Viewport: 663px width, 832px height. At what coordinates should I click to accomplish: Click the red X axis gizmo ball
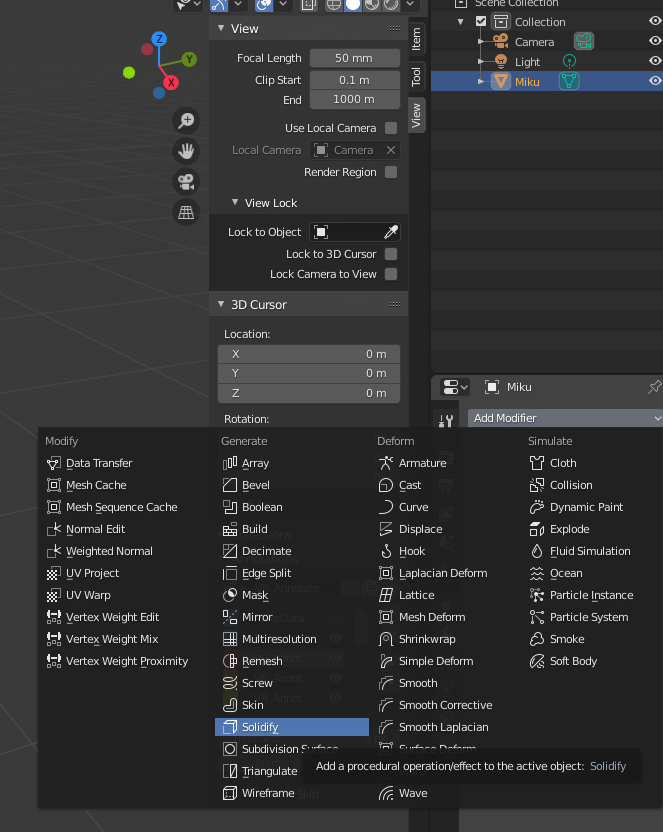171,83
